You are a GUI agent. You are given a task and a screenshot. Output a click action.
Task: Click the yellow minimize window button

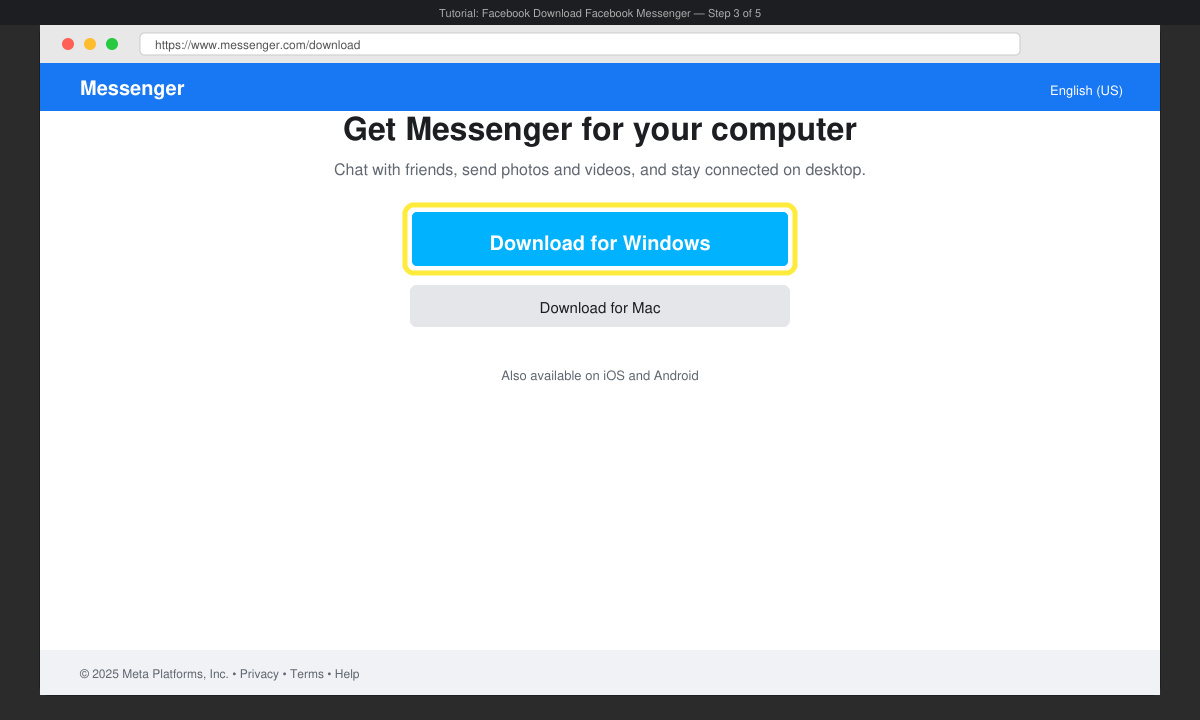(90, 44)
